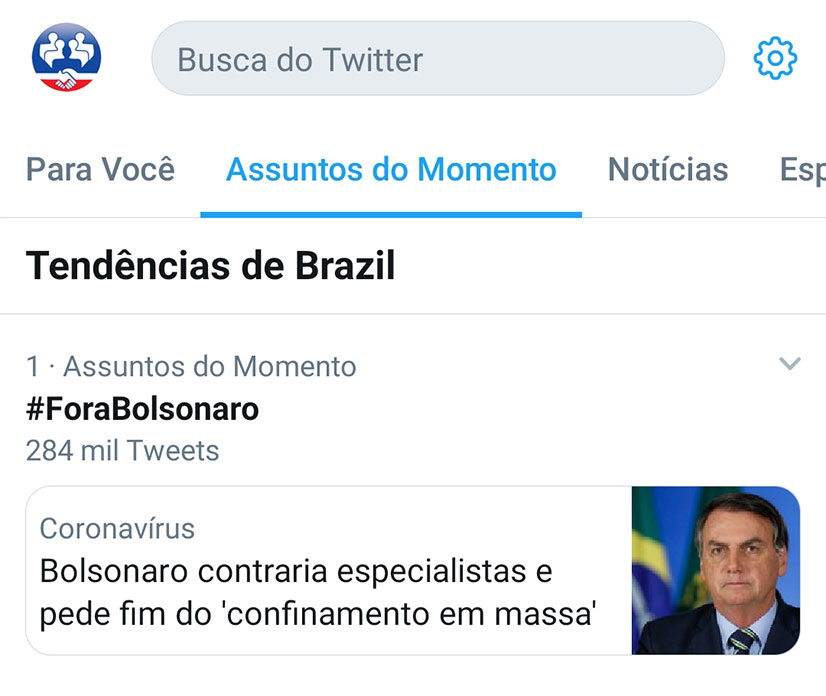Open the #ForaBolsonaro hashtag
This screenshot has width=826, height=696.
[x=142, y=409]
